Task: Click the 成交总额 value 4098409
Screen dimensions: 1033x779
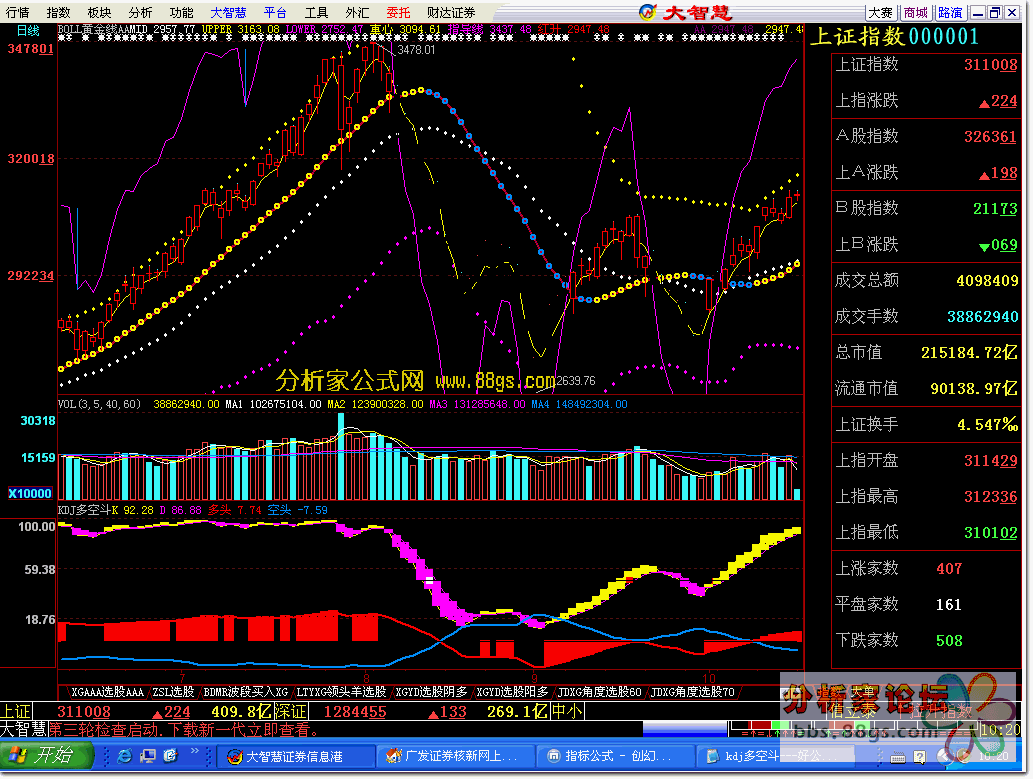Action: tap(987, 281)
